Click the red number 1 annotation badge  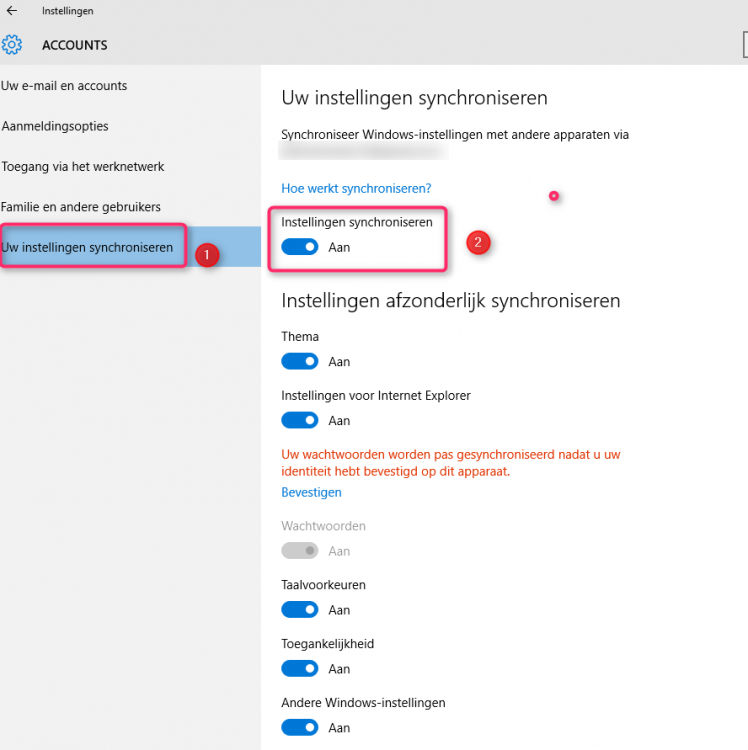[206, 255]
